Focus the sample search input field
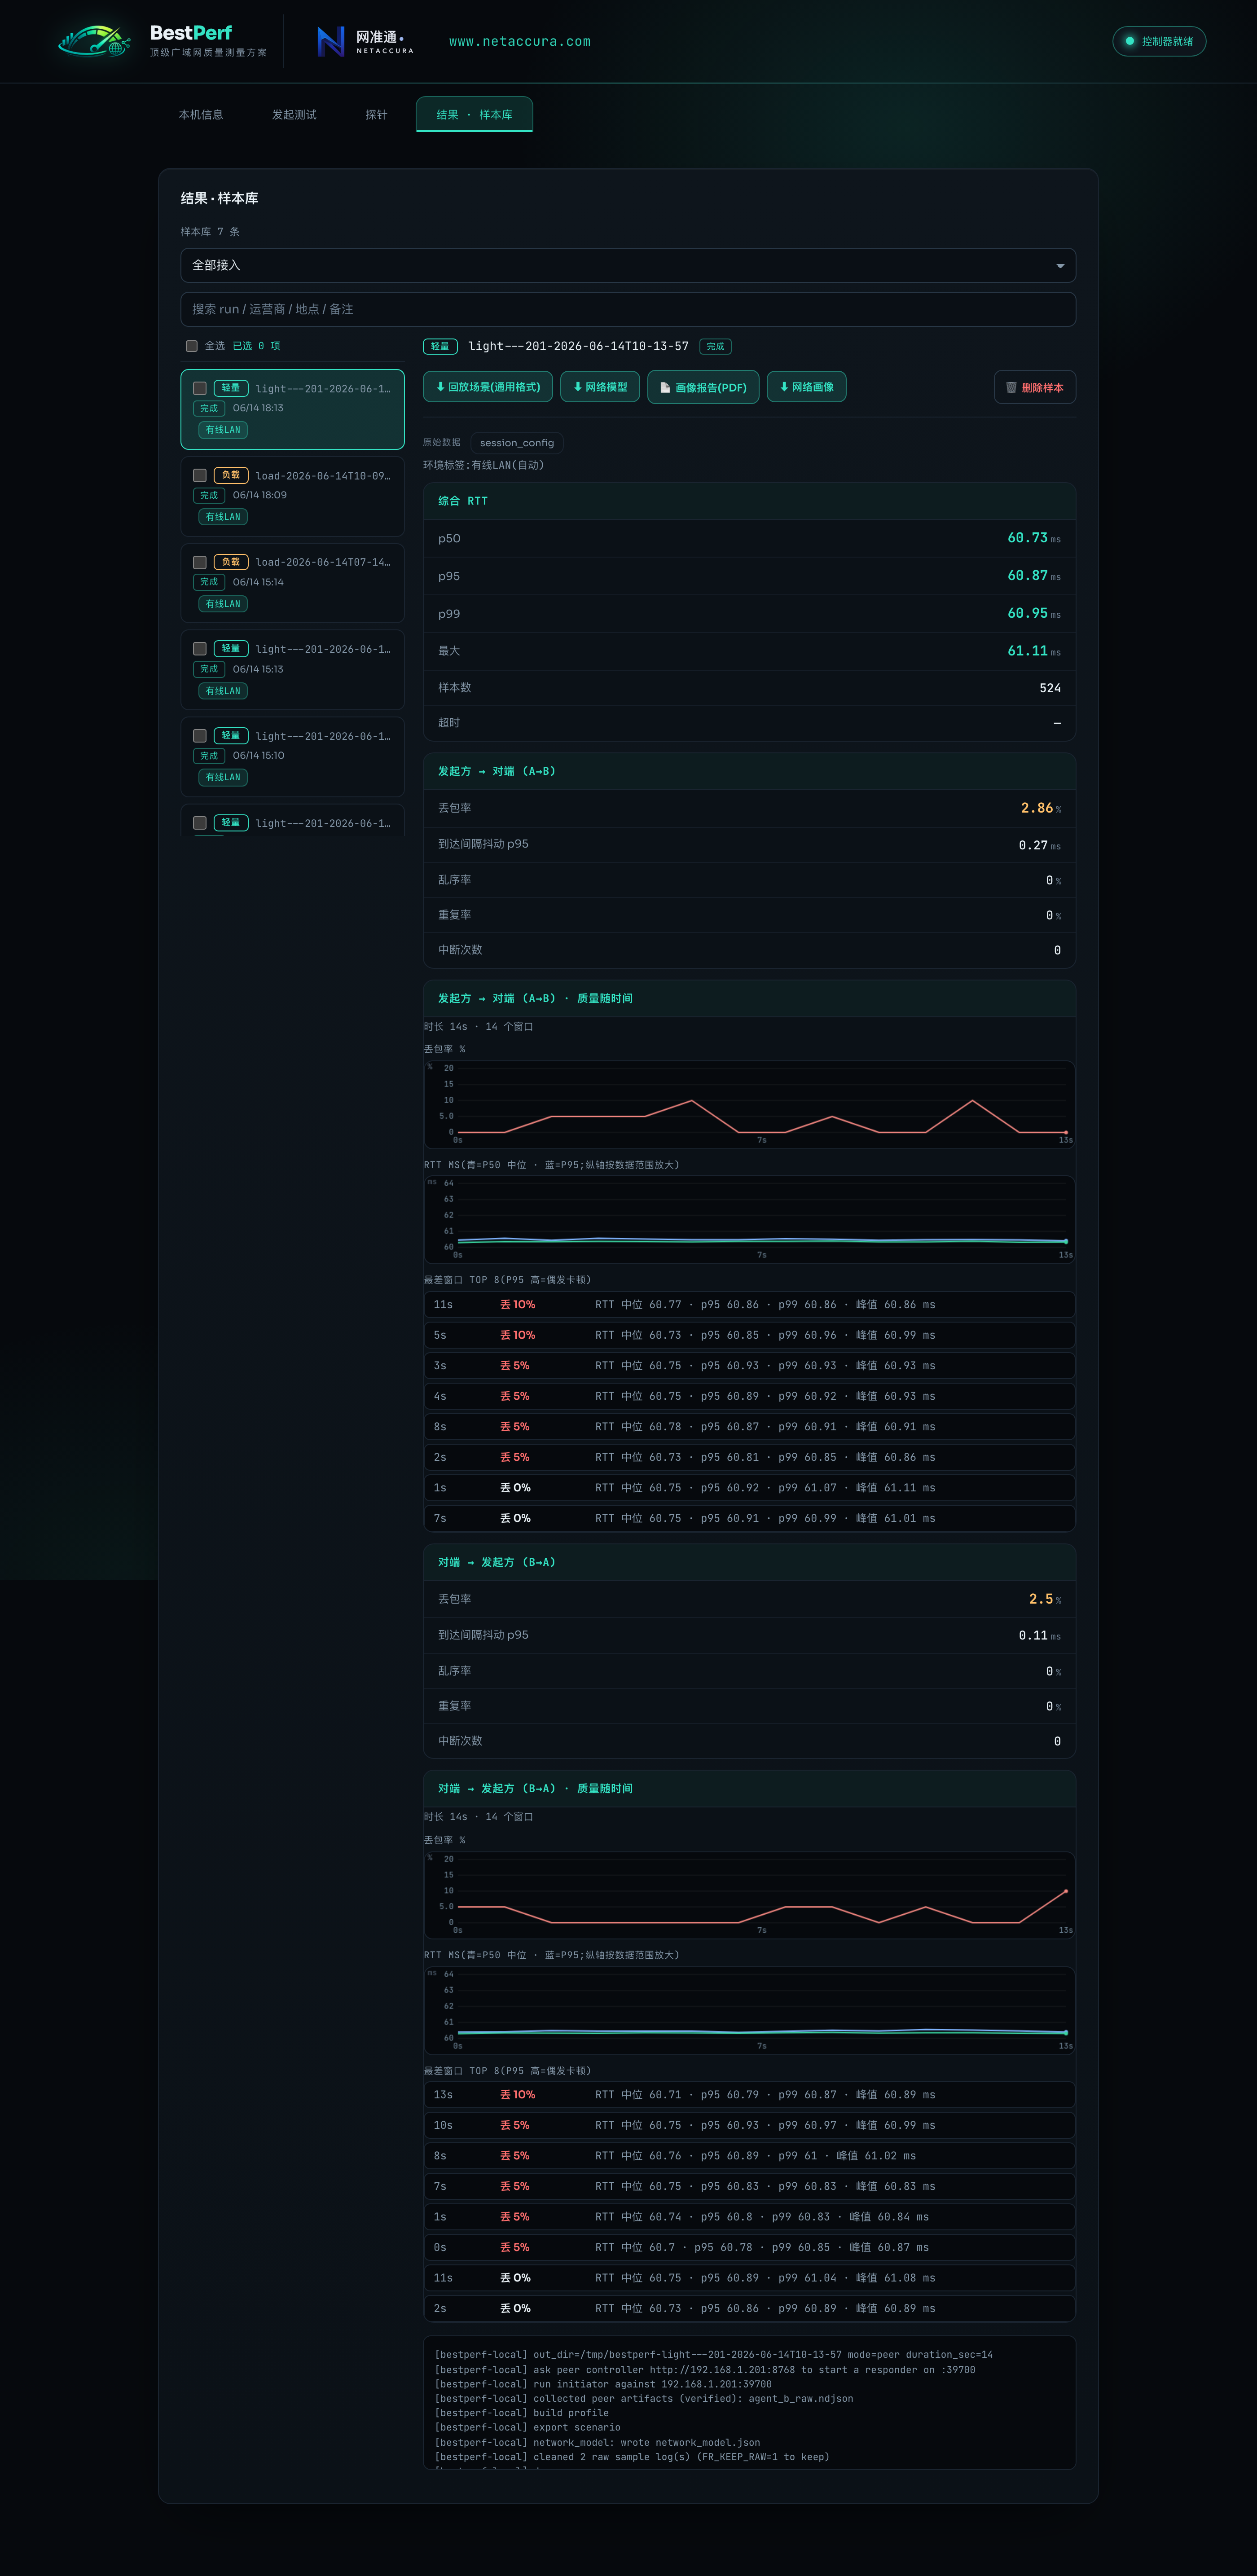Screen dimensions: 1257x2576 628,309
